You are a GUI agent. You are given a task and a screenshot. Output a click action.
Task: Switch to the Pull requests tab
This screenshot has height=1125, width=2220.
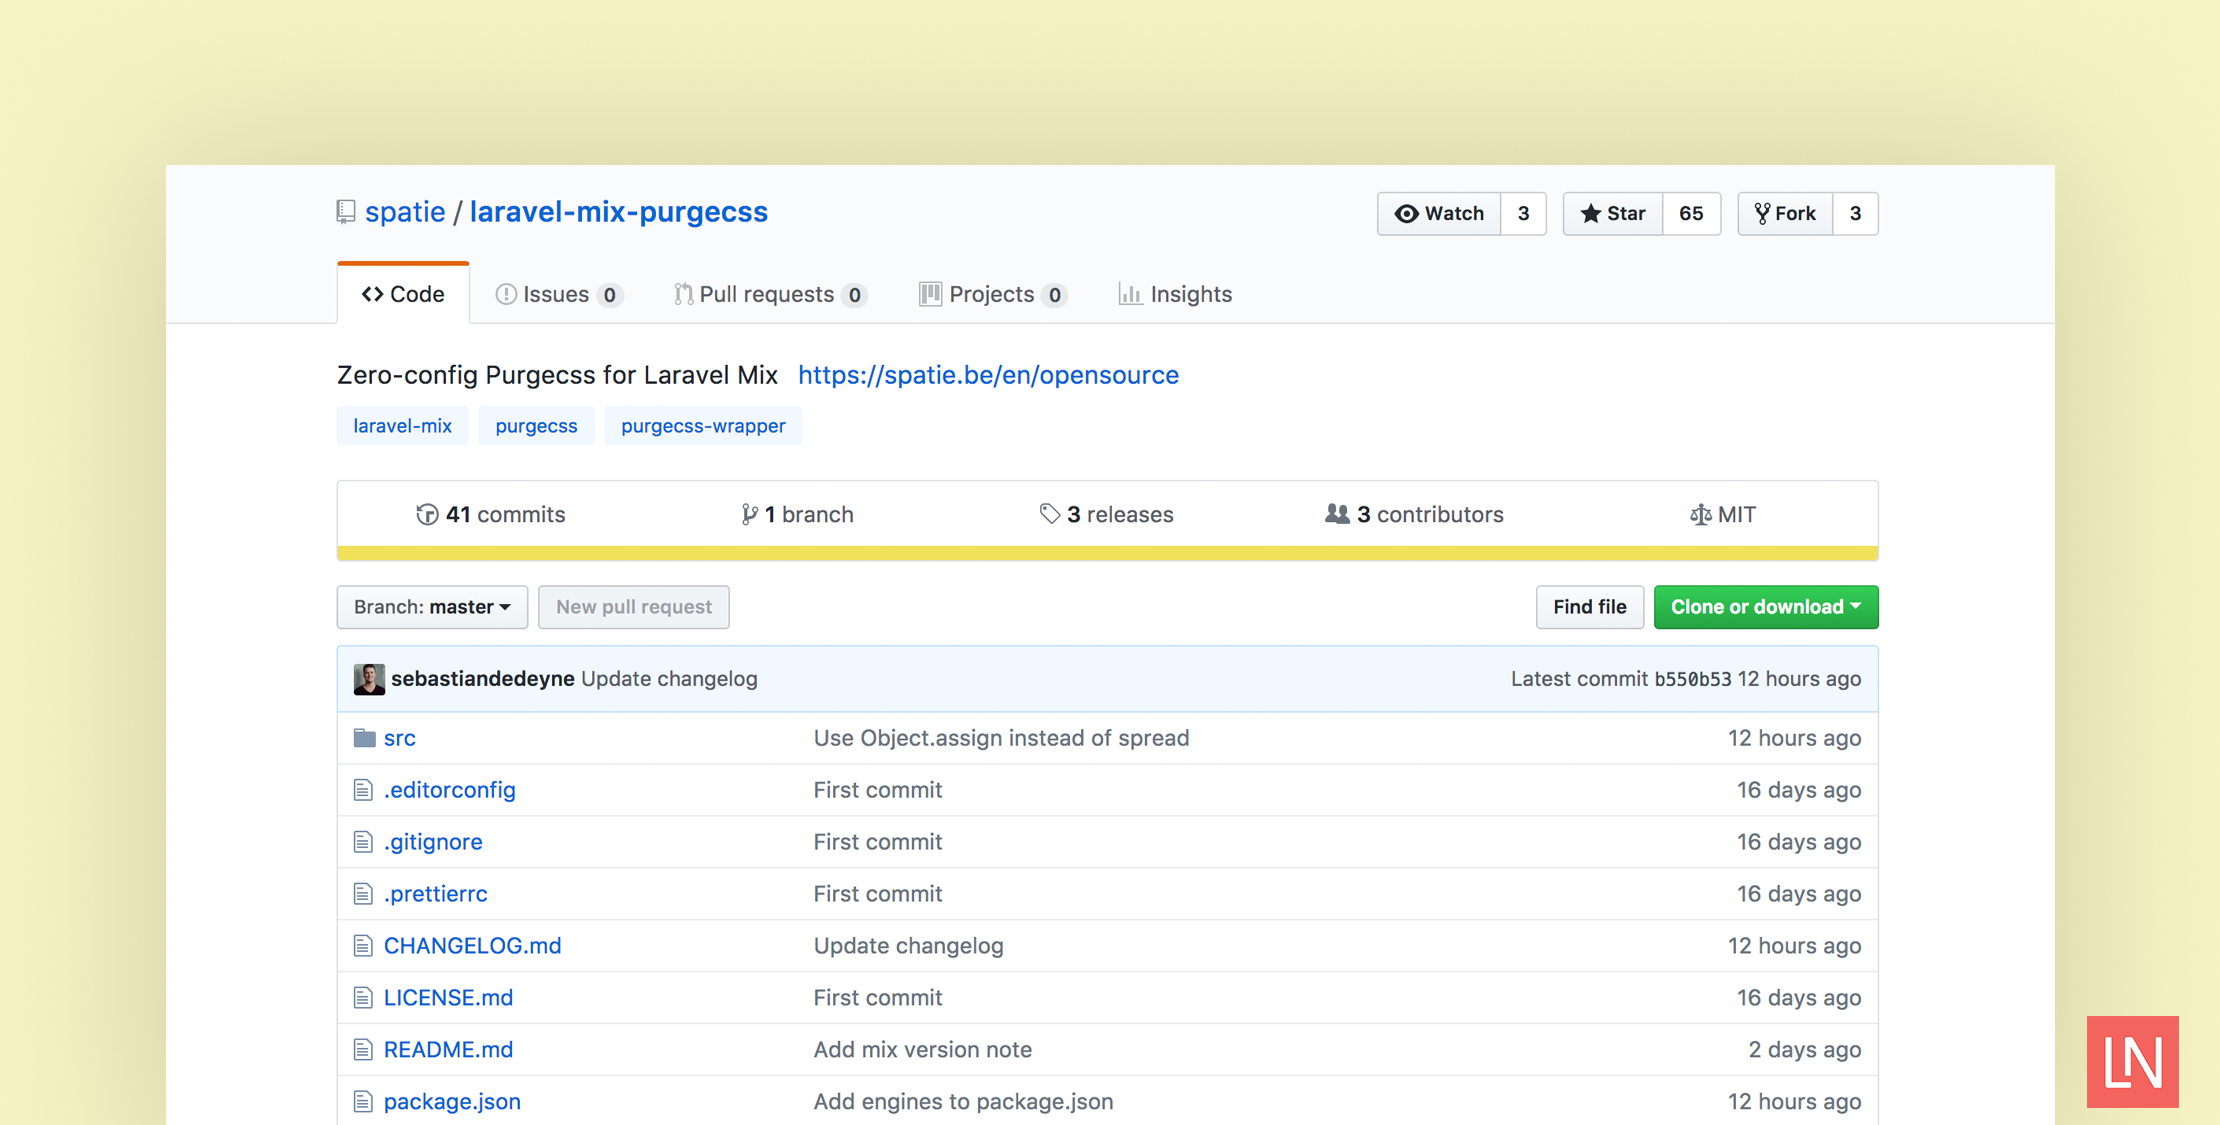click(x=769, y=293)
